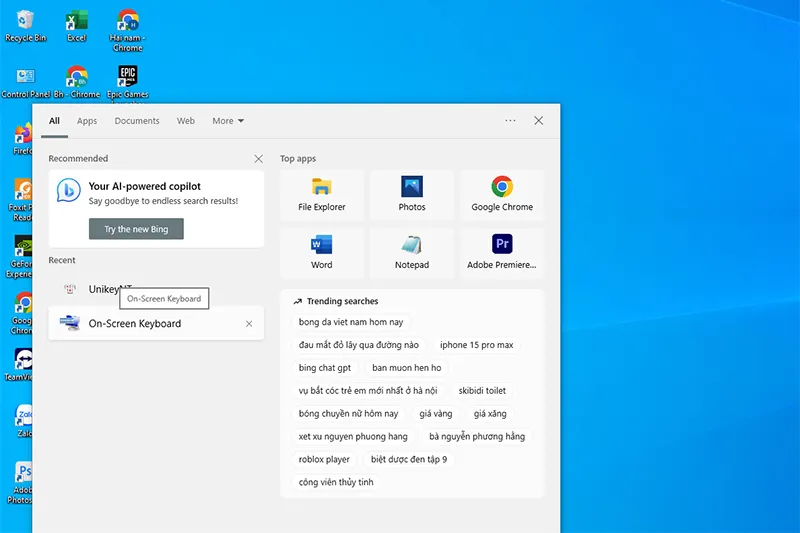This screenshot has width=800, height=533.
Task: Open the Bh - Chrome desktop shortcut
Action: click(77, 83)
